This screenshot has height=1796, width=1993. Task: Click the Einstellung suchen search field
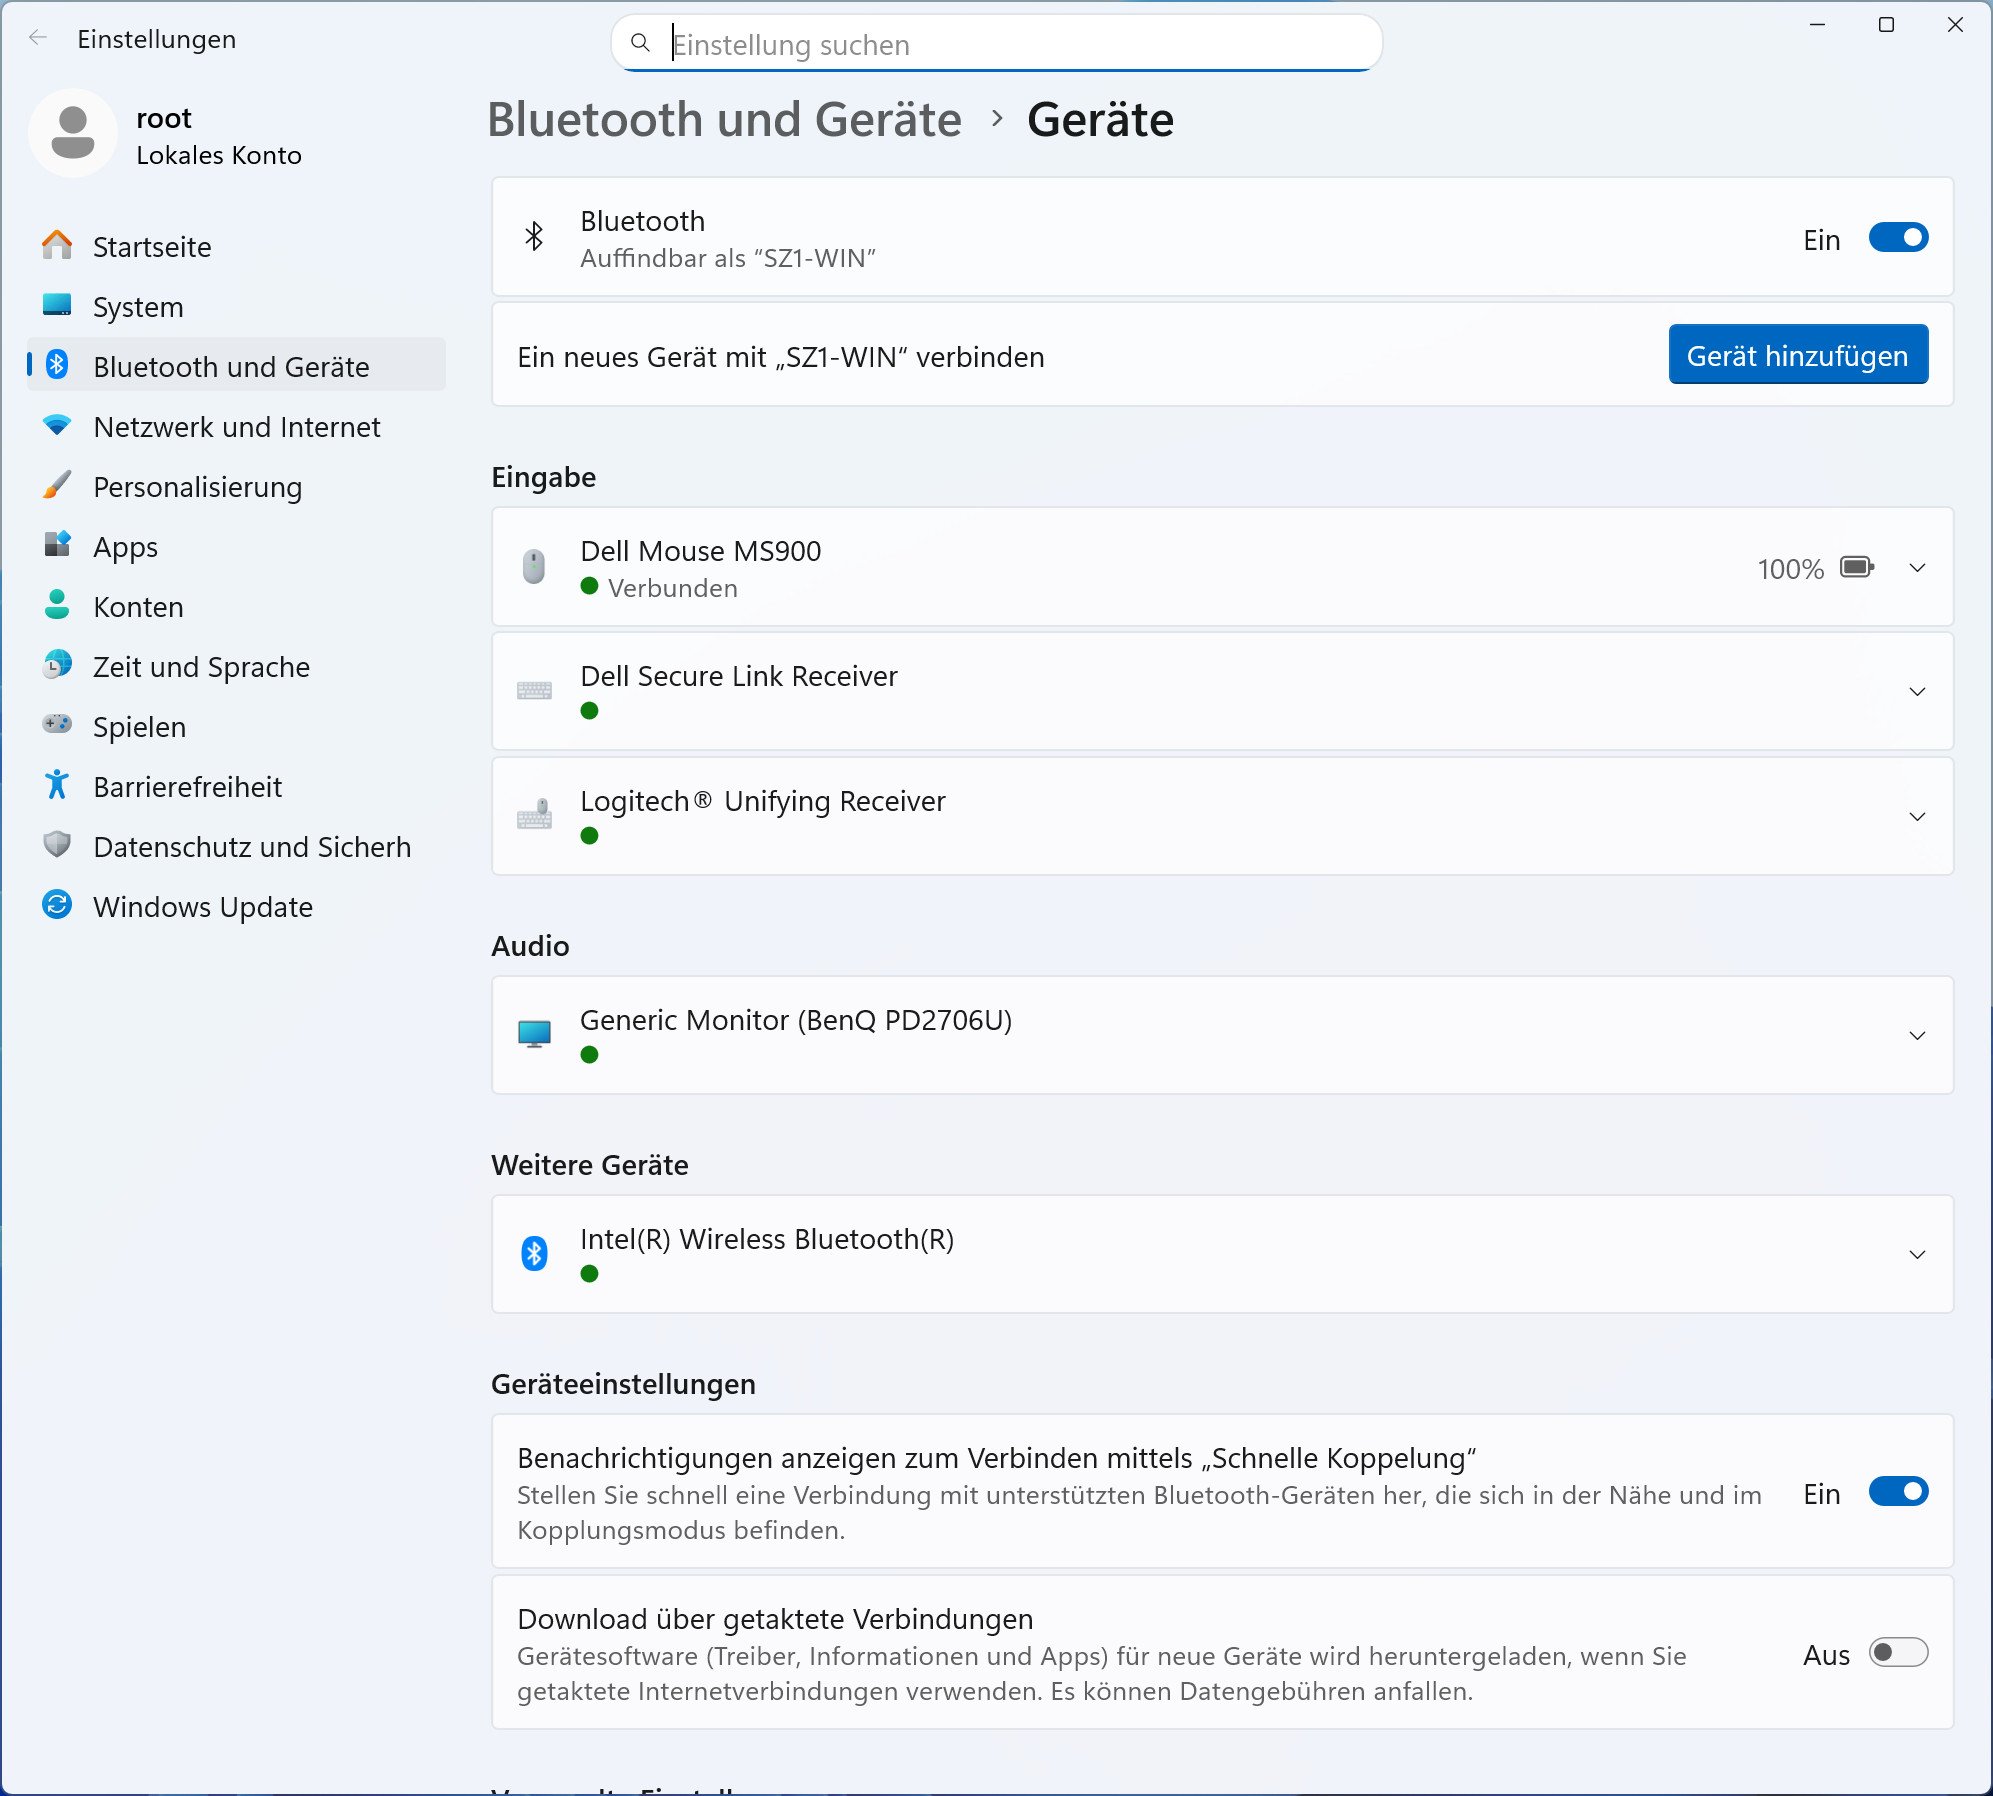pos(996,43)
